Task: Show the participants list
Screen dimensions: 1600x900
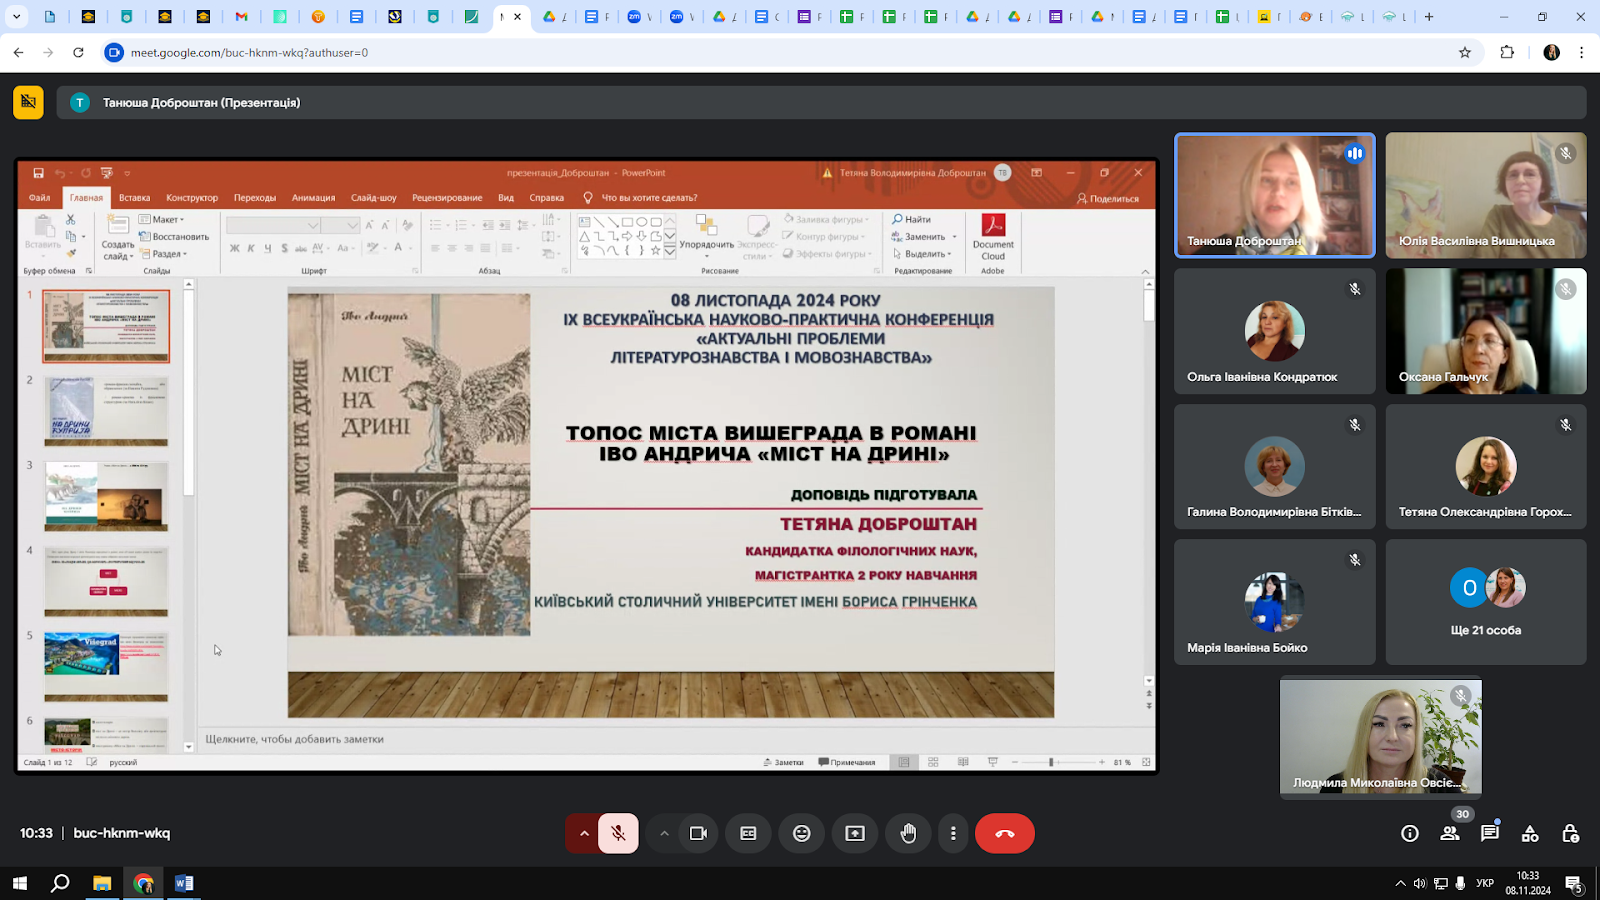Action: pos(1450,833)
